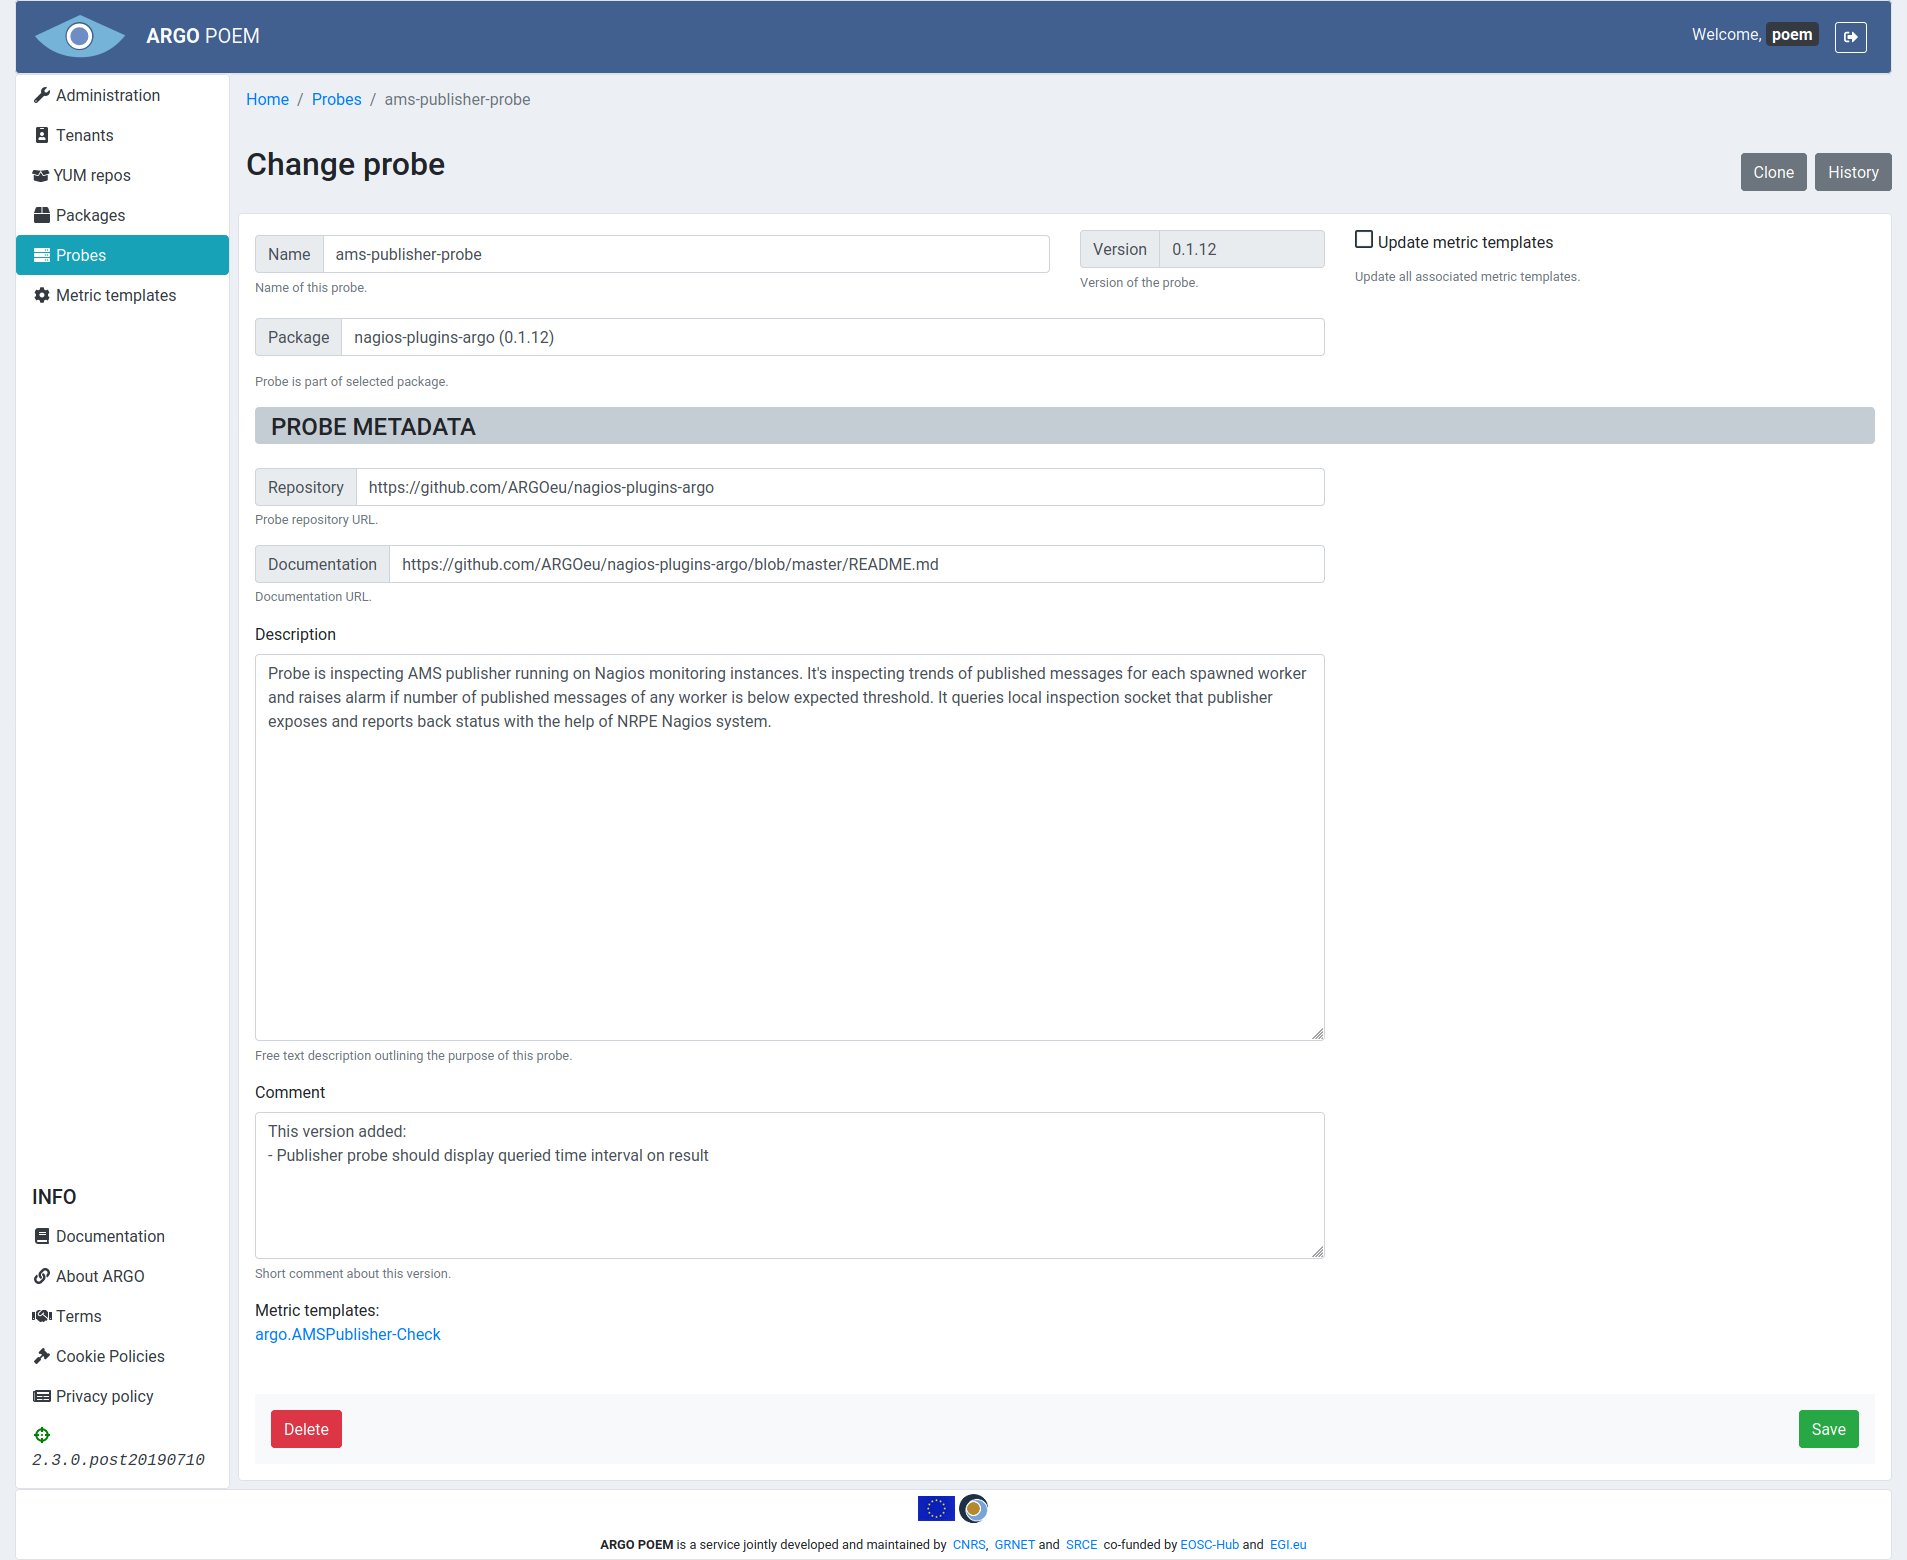
Task: Visit the GRNET footer link
Action: [1014, 1545]
